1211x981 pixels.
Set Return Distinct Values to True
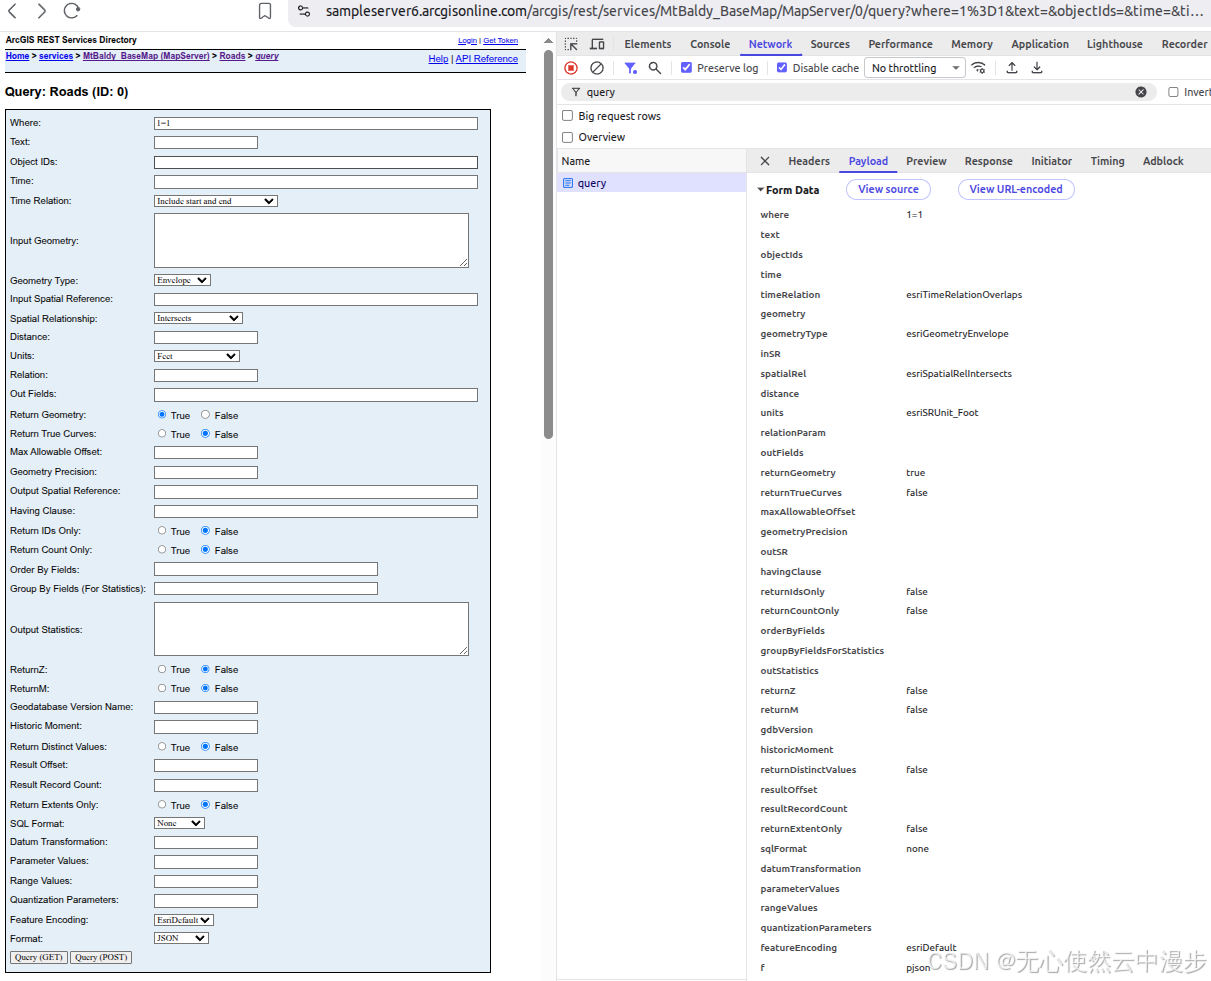pos(162,747)
